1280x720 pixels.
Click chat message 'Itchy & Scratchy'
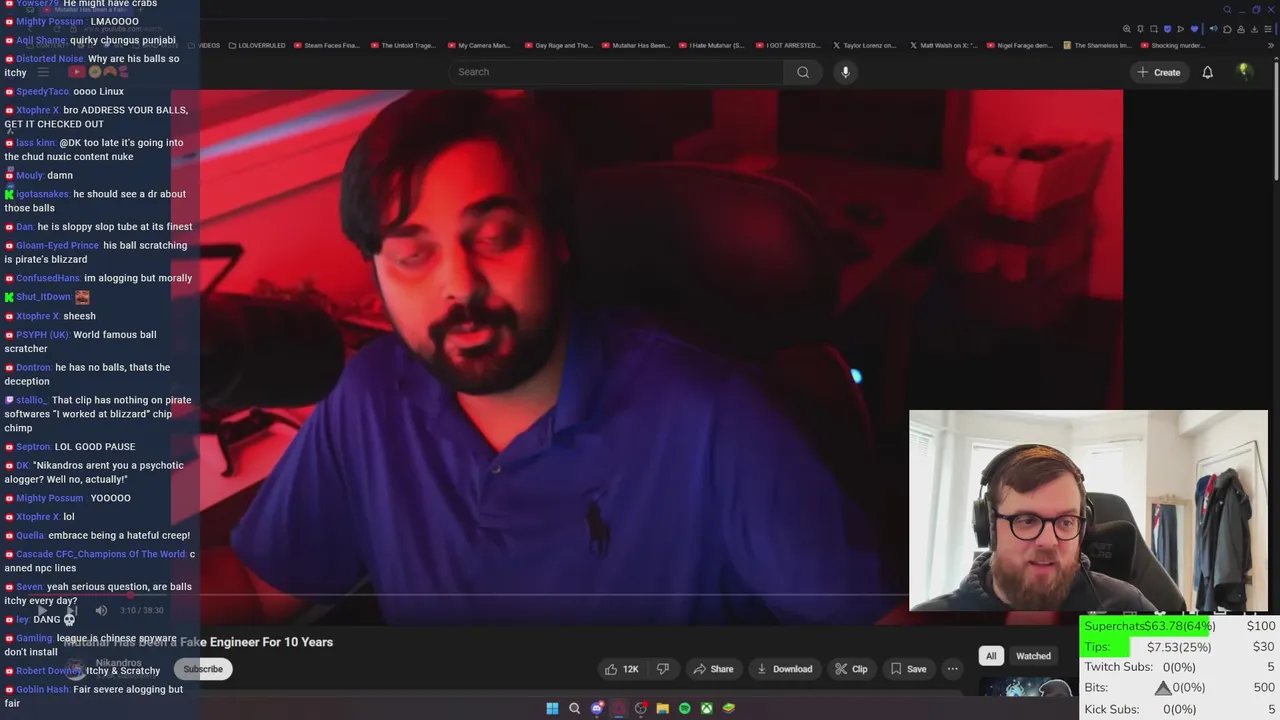[x=123, y=671]
